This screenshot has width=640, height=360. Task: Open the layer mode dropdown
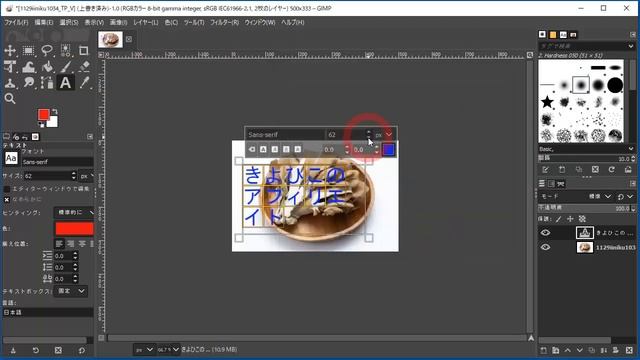(x=599, y=196)
